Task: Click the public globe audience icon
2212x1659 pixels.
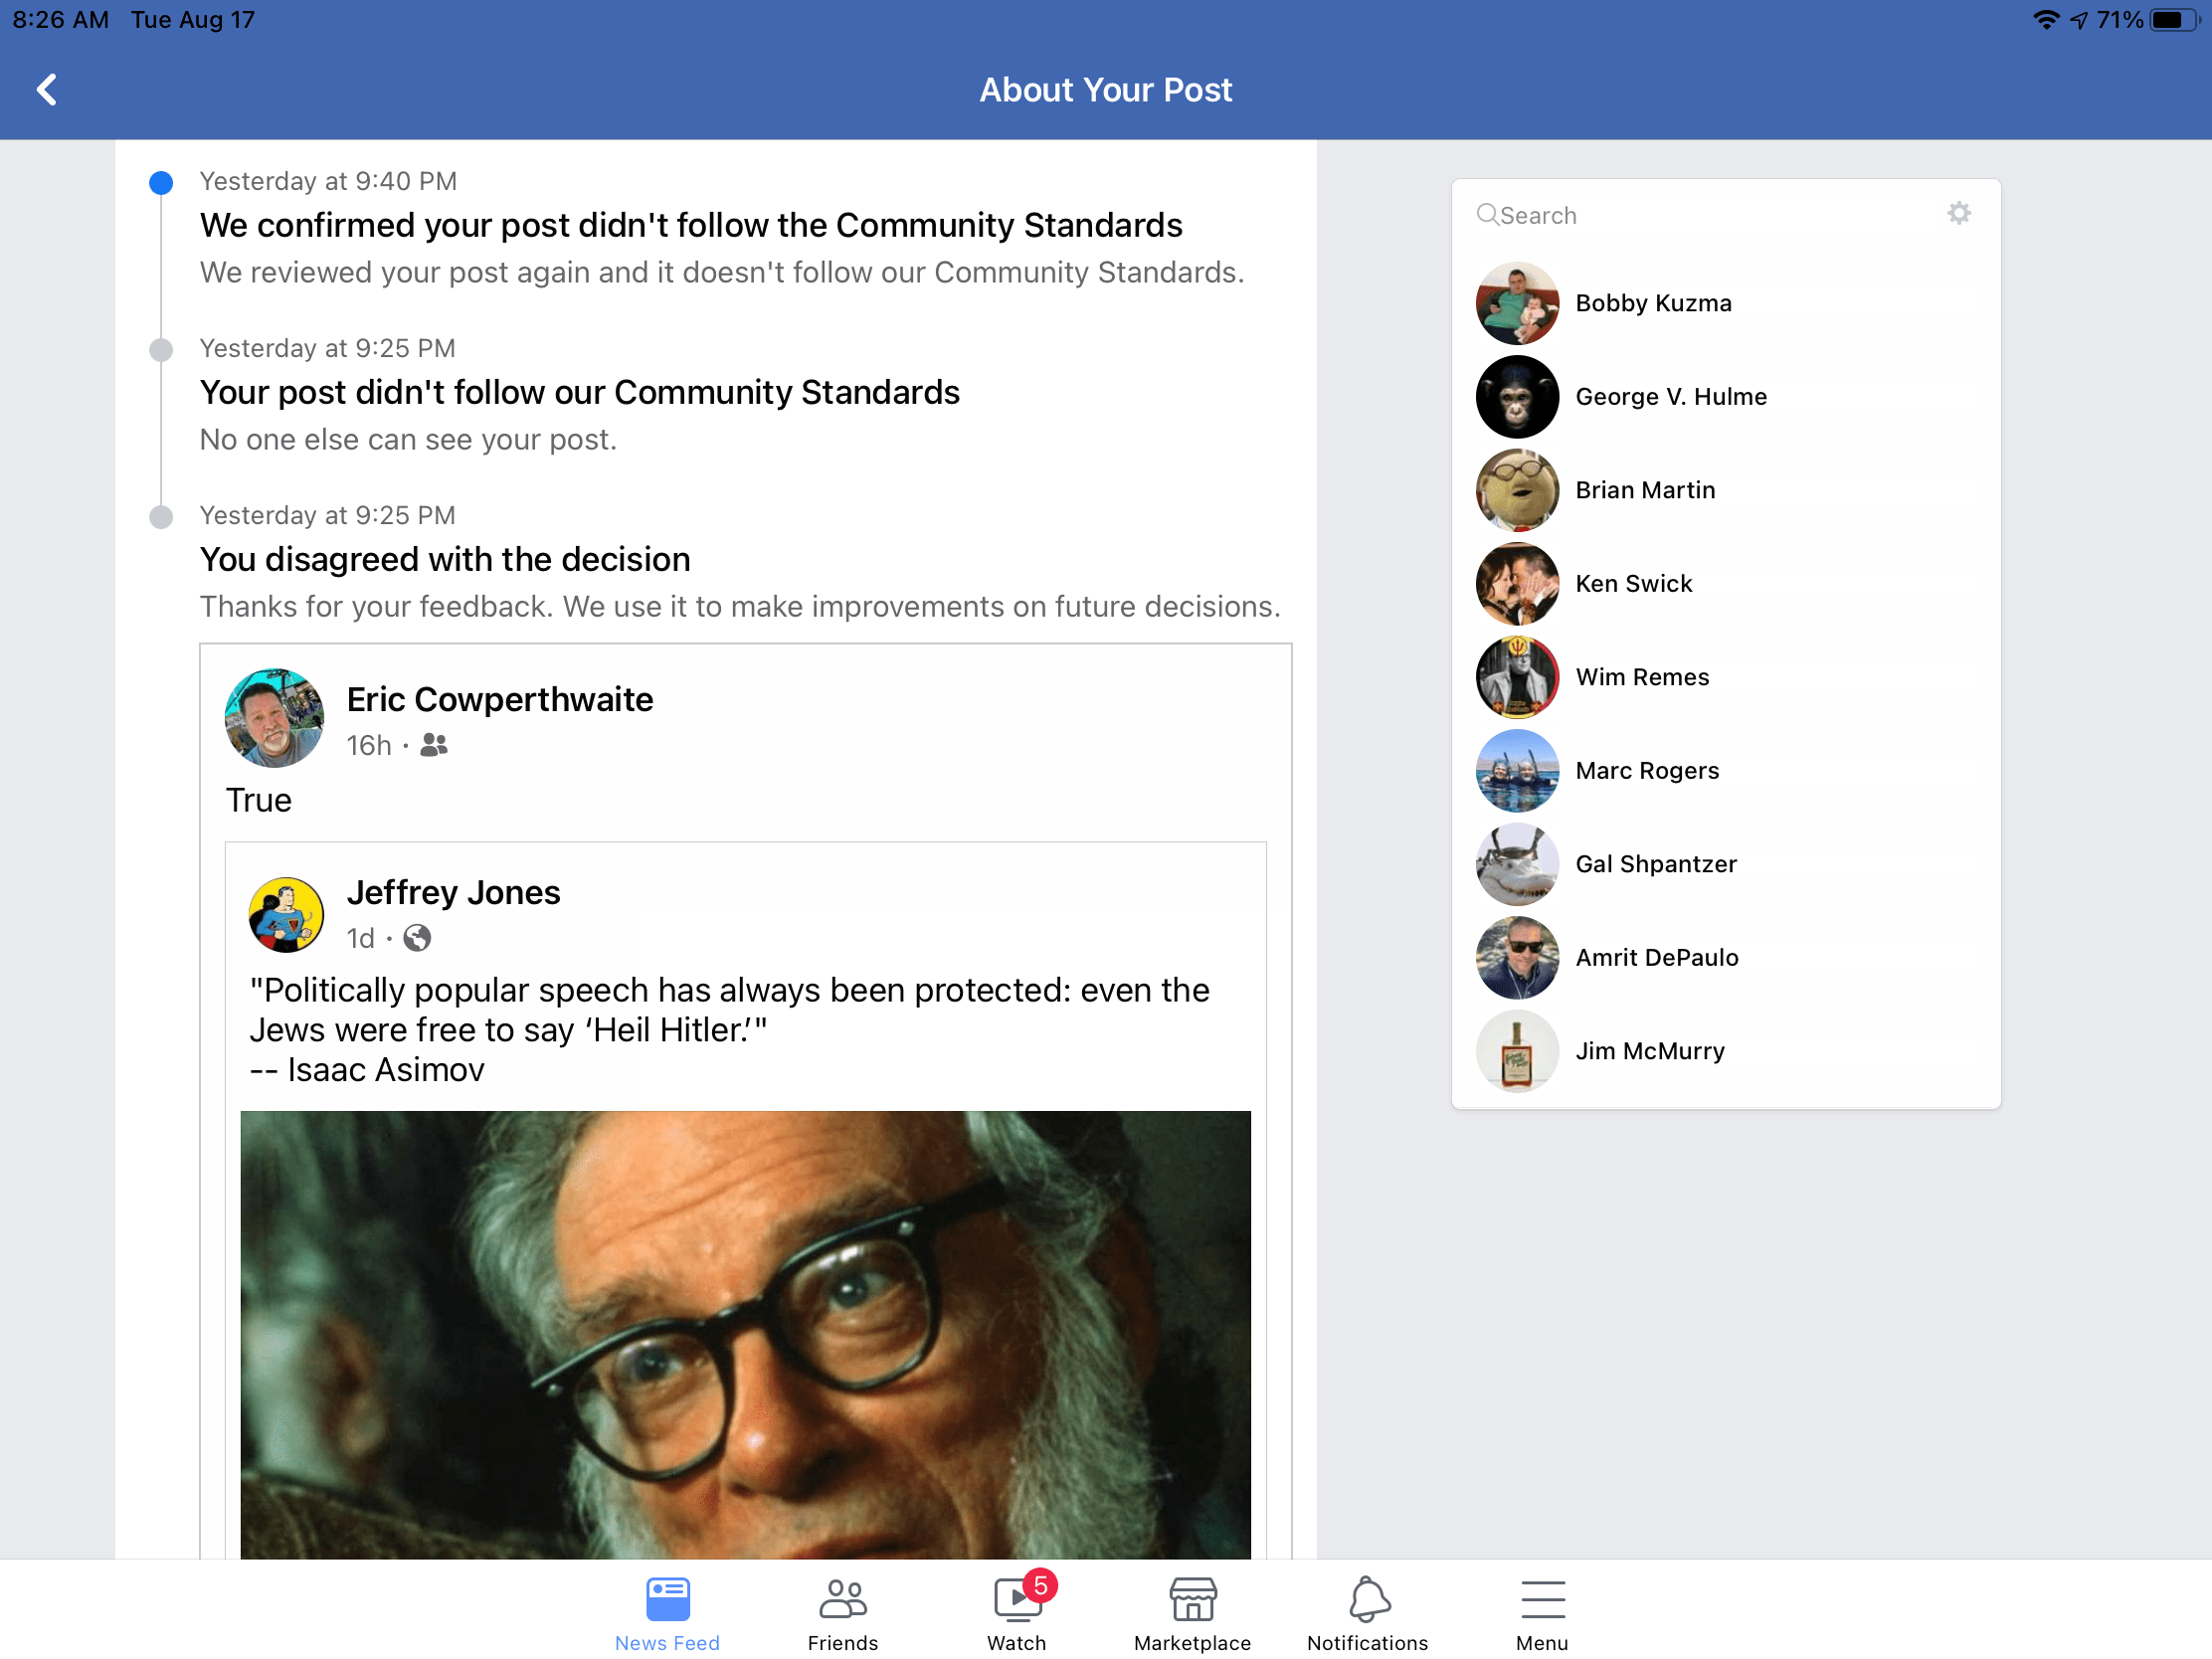Action: click(417, 938)
